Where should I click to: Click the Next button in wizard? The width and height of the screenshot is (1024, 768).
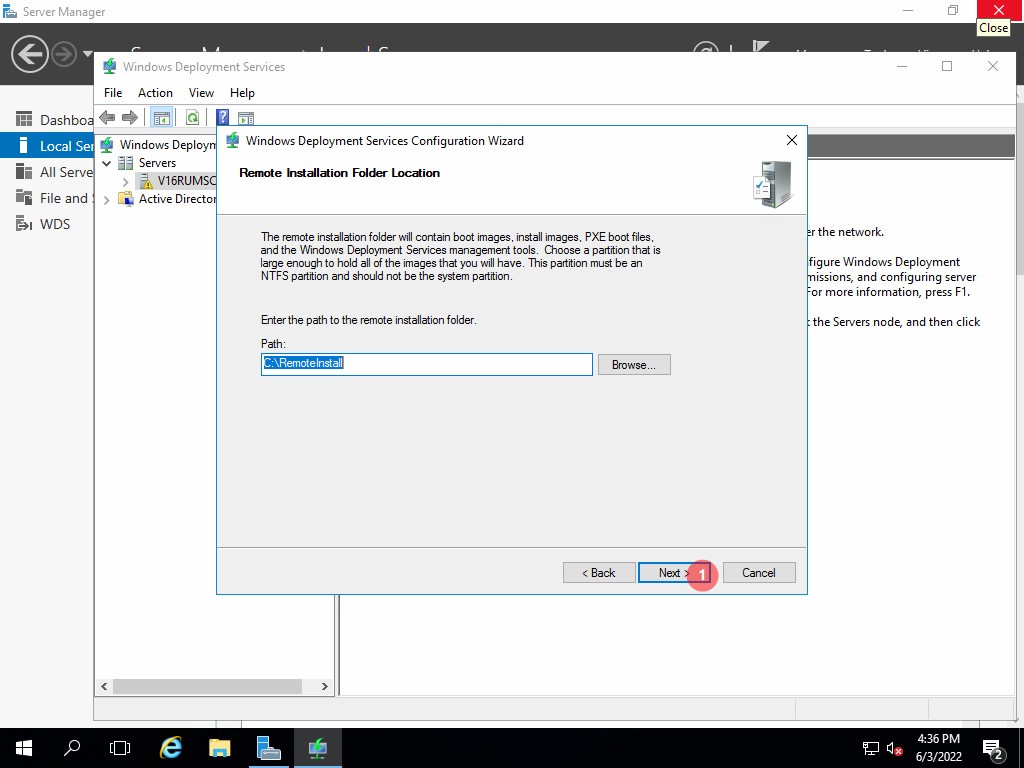669,573
